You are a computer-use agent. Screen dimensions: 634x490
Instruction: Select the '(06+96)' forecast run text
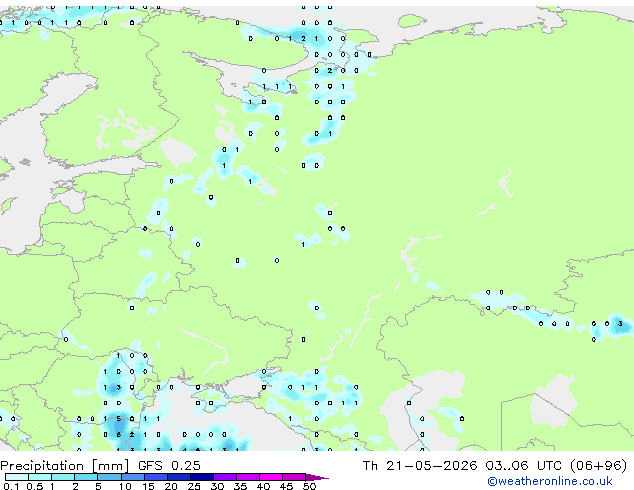coord(598,466)
